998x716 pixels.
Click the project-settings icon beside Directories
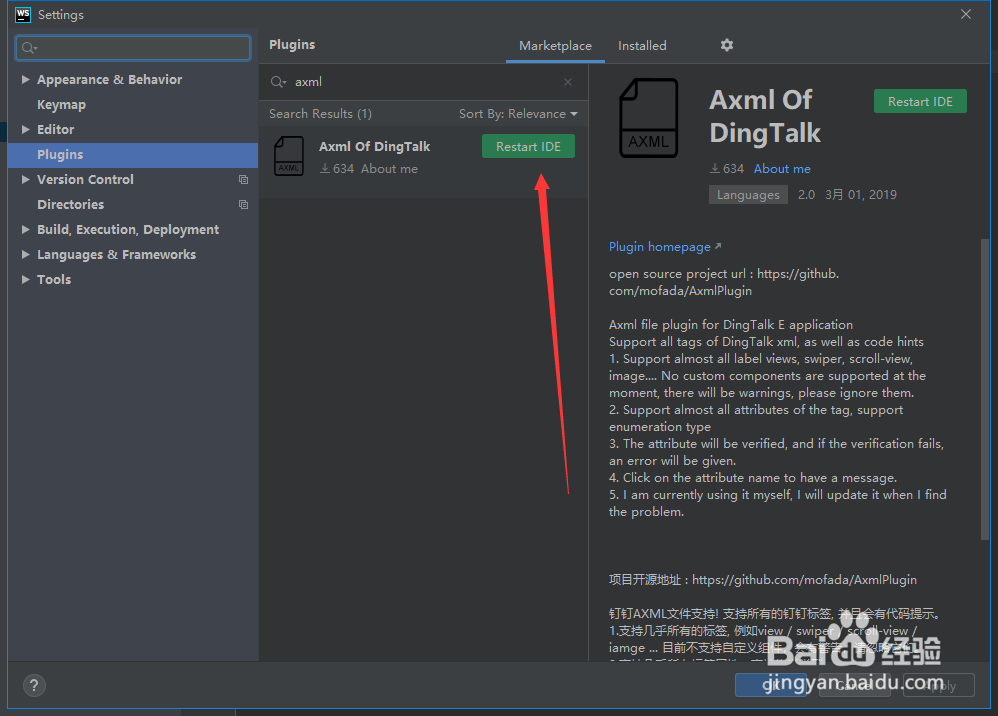243,204
